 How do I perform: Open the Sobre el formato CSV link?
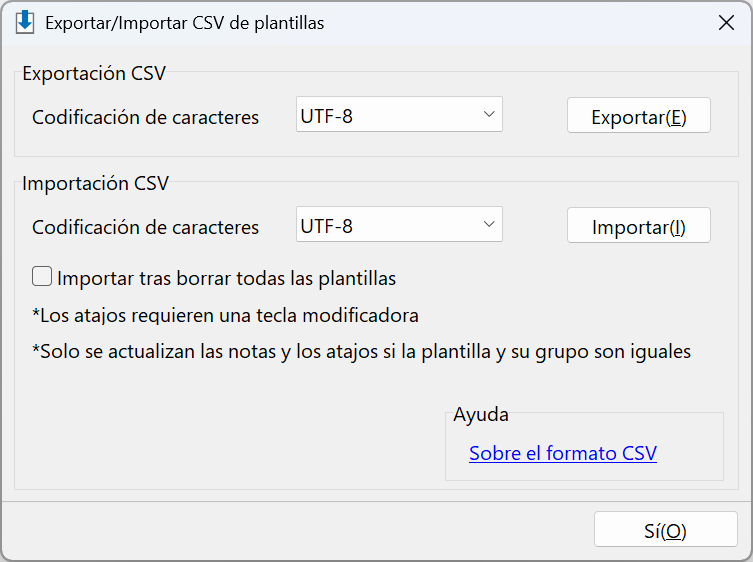[563, 453]
